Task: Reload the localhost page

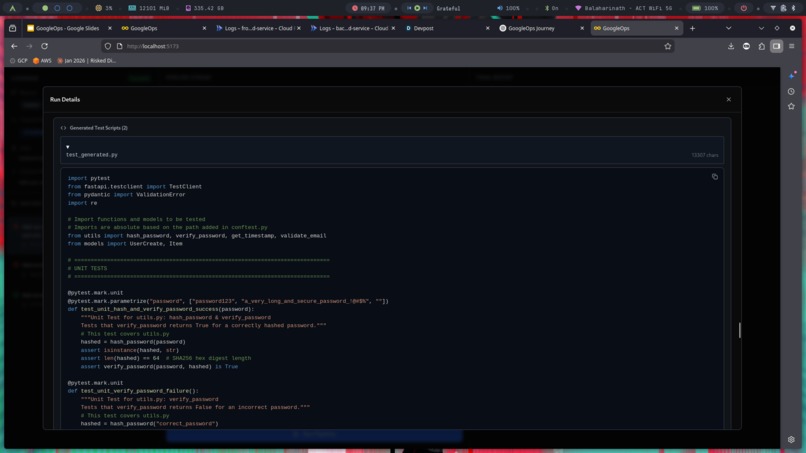Action: (x=45, y=46)
